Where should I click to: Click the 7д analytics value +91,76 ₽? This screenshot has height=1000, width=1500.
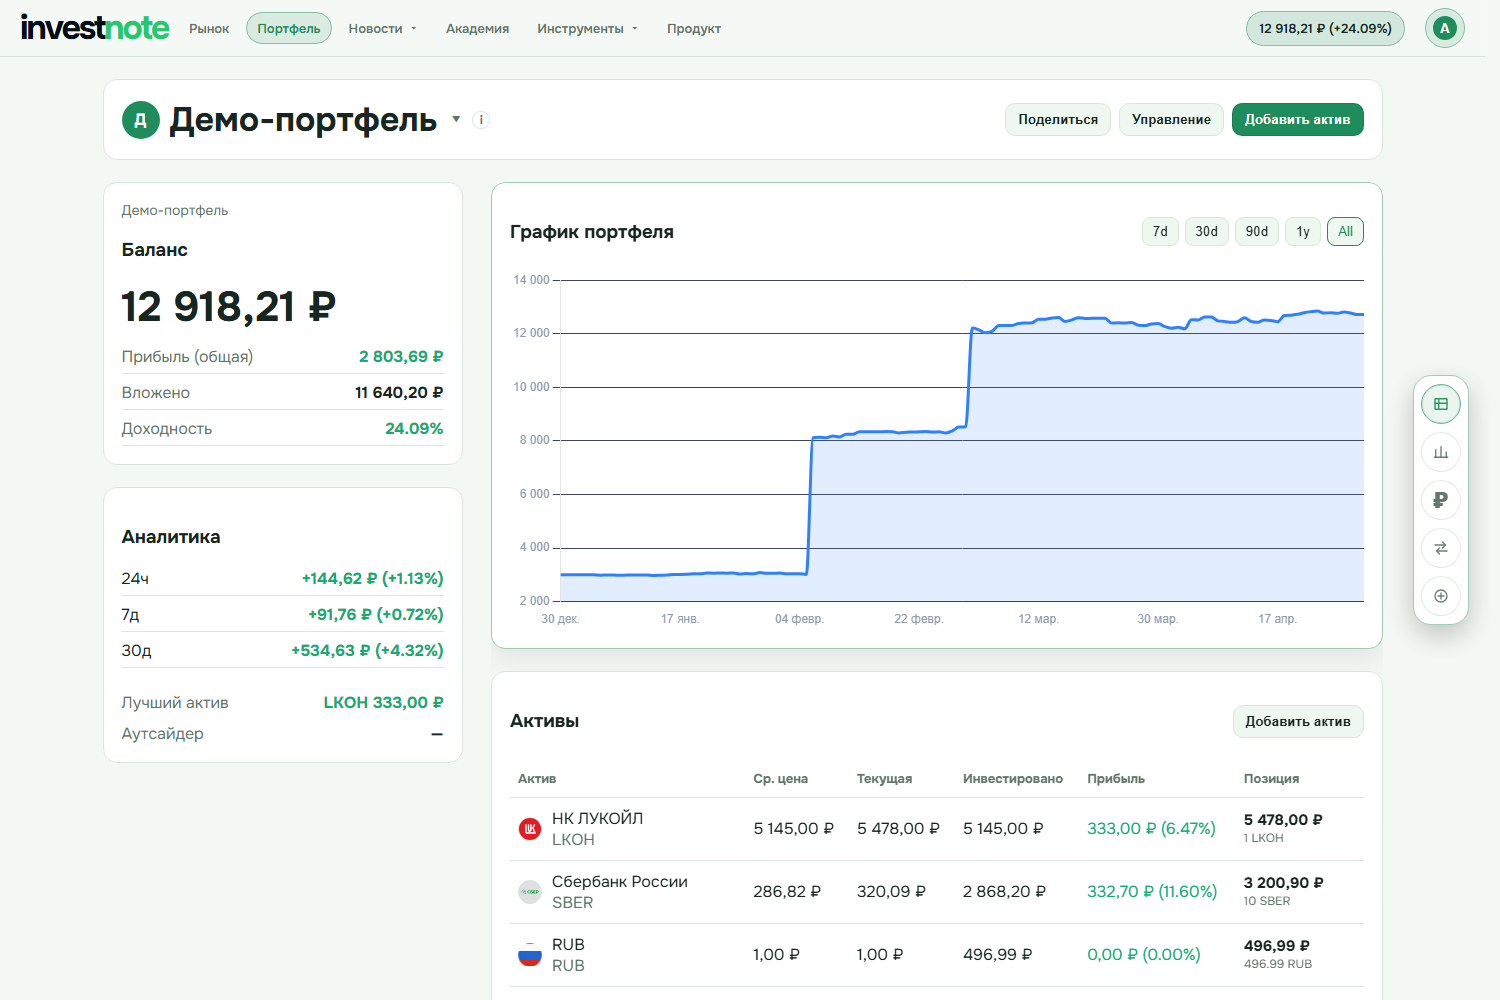(375, 615)
